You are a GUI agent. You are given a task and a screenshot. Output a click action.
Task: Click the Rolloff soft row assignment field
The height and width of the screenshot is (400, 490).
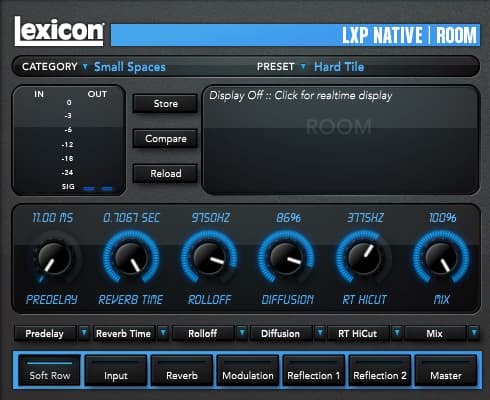click(x=203, y=333)
